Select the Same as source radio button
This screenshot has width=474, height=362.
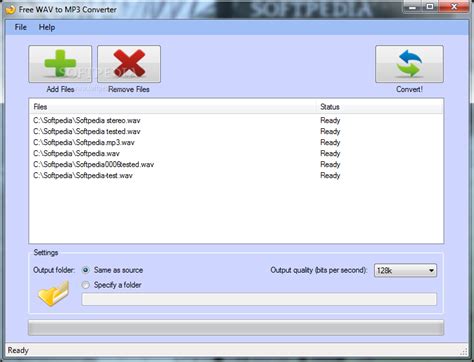coord(86,270)
